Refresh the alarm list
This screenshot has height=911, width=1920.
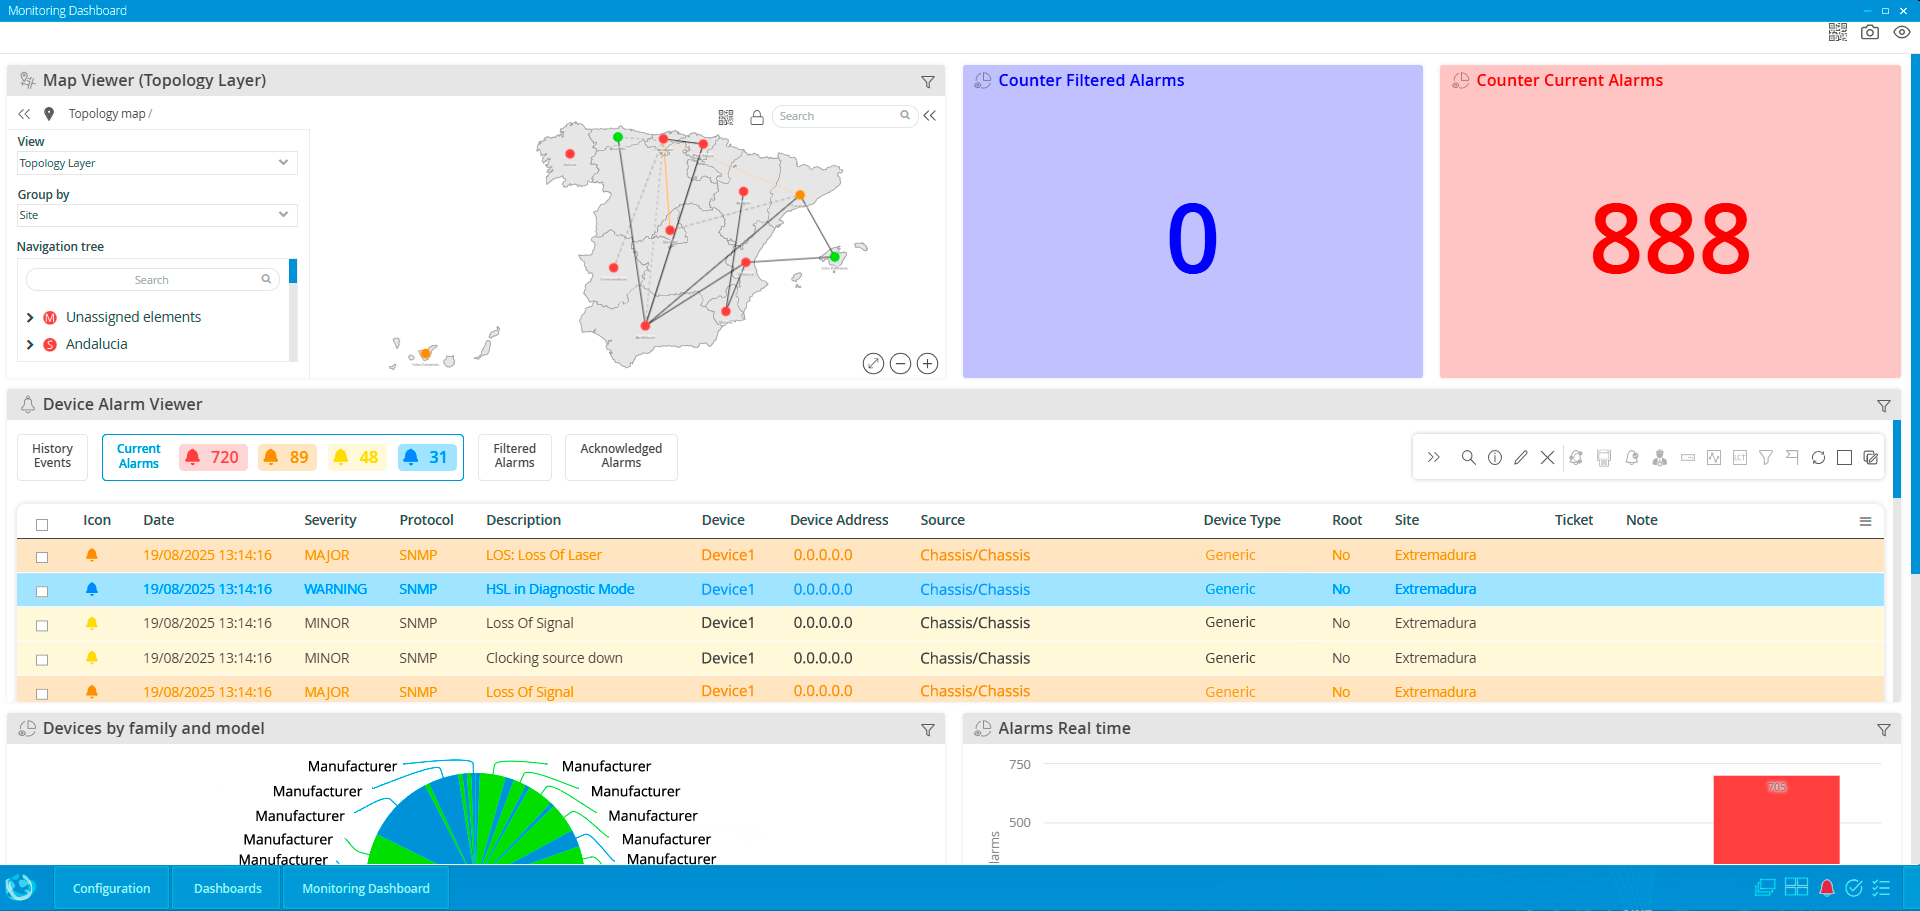click(x=1818, y=458)
